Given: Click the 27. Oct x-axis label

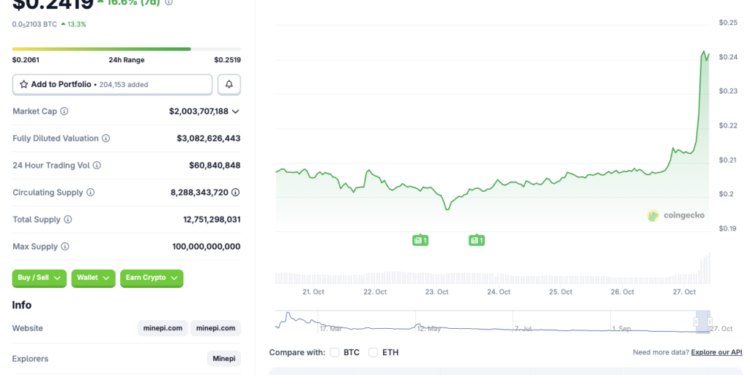Looking at the screenshot, I should coord(684,292).
